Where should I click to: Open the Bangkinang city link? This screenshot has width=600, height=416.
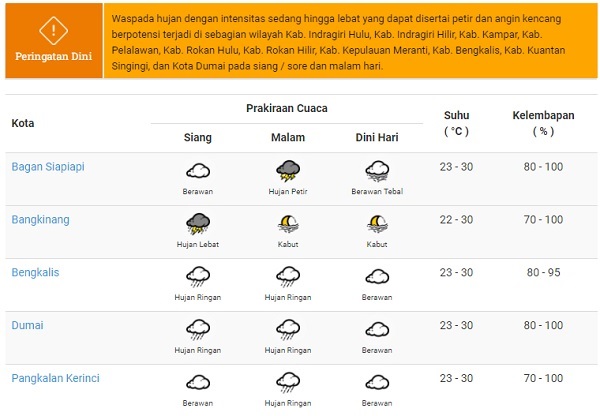[41, 220]
